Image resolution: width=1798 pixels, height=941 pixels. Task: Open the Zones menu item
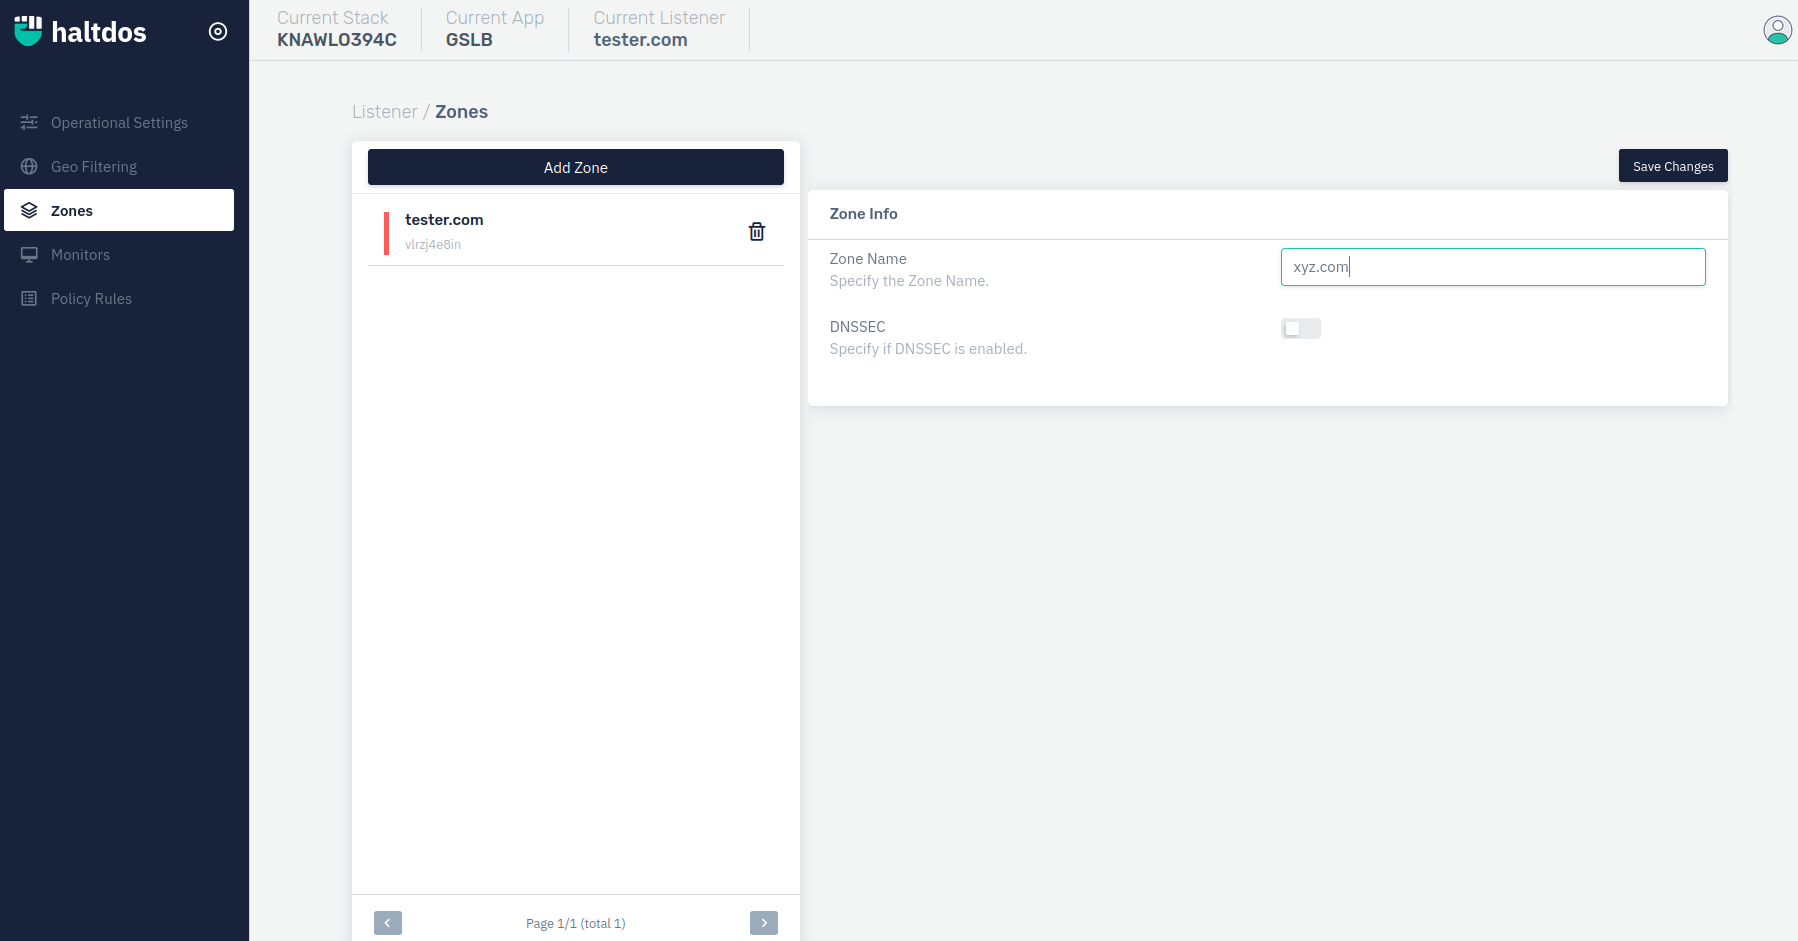[x=119, y=211]
